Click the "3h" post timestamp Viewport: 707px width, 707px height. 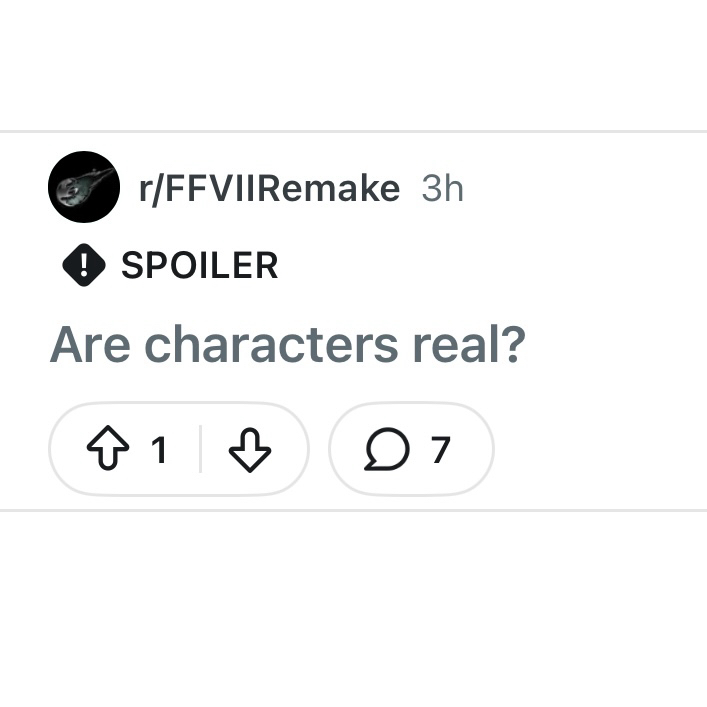click(x=442, y=188)
